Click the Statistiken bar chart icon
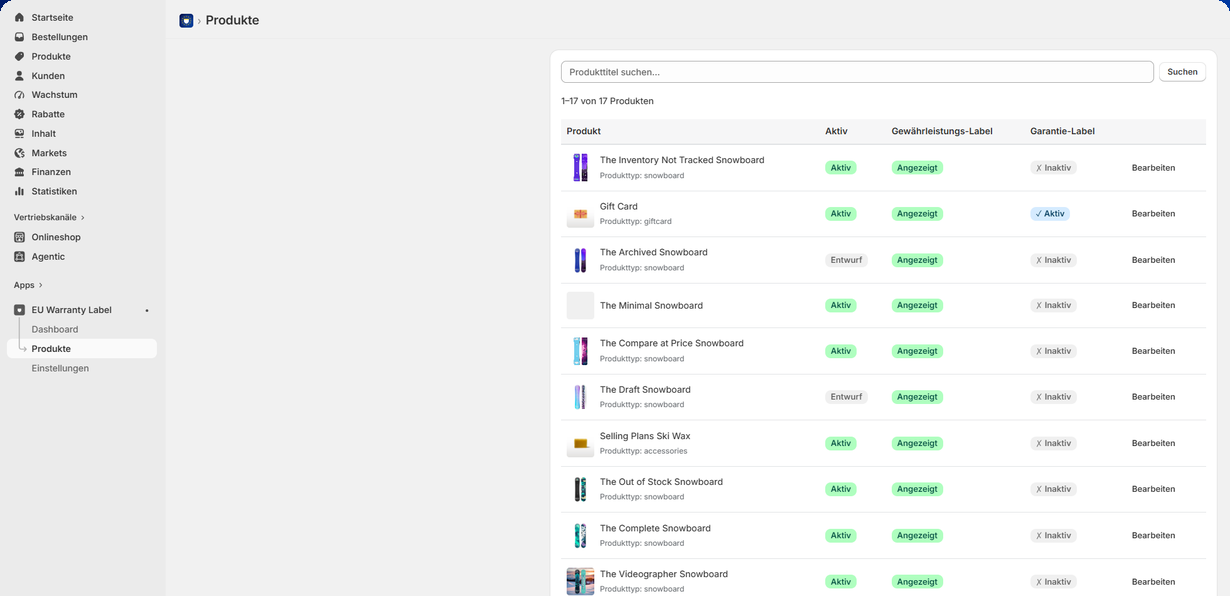Viewport: 1230px width, 596px height. pyautogui.click(x=20, y=191)
